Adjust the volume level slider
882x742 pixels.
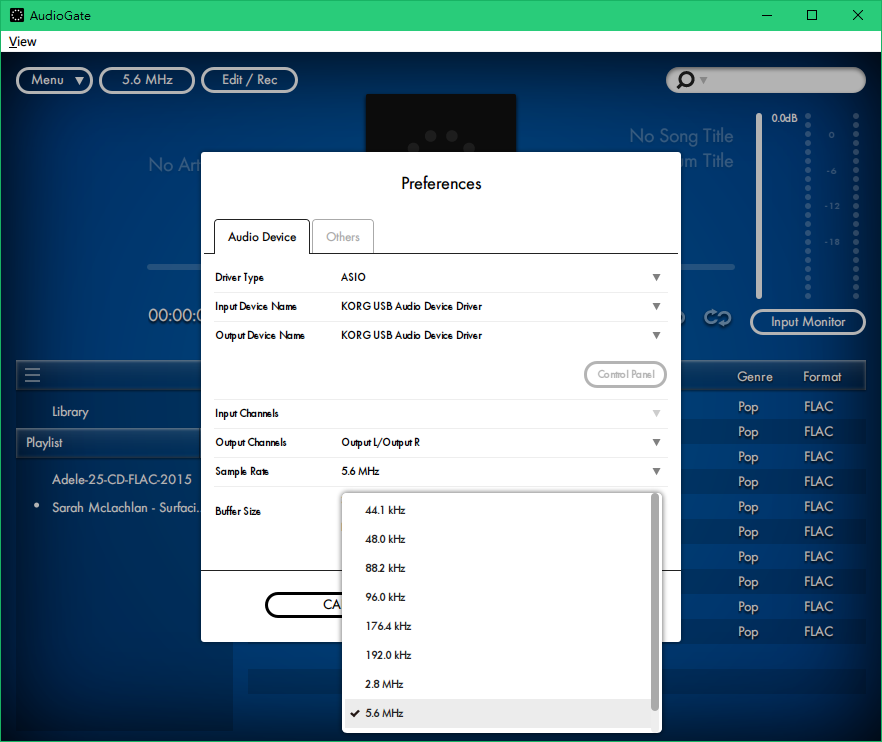(759, 206)
